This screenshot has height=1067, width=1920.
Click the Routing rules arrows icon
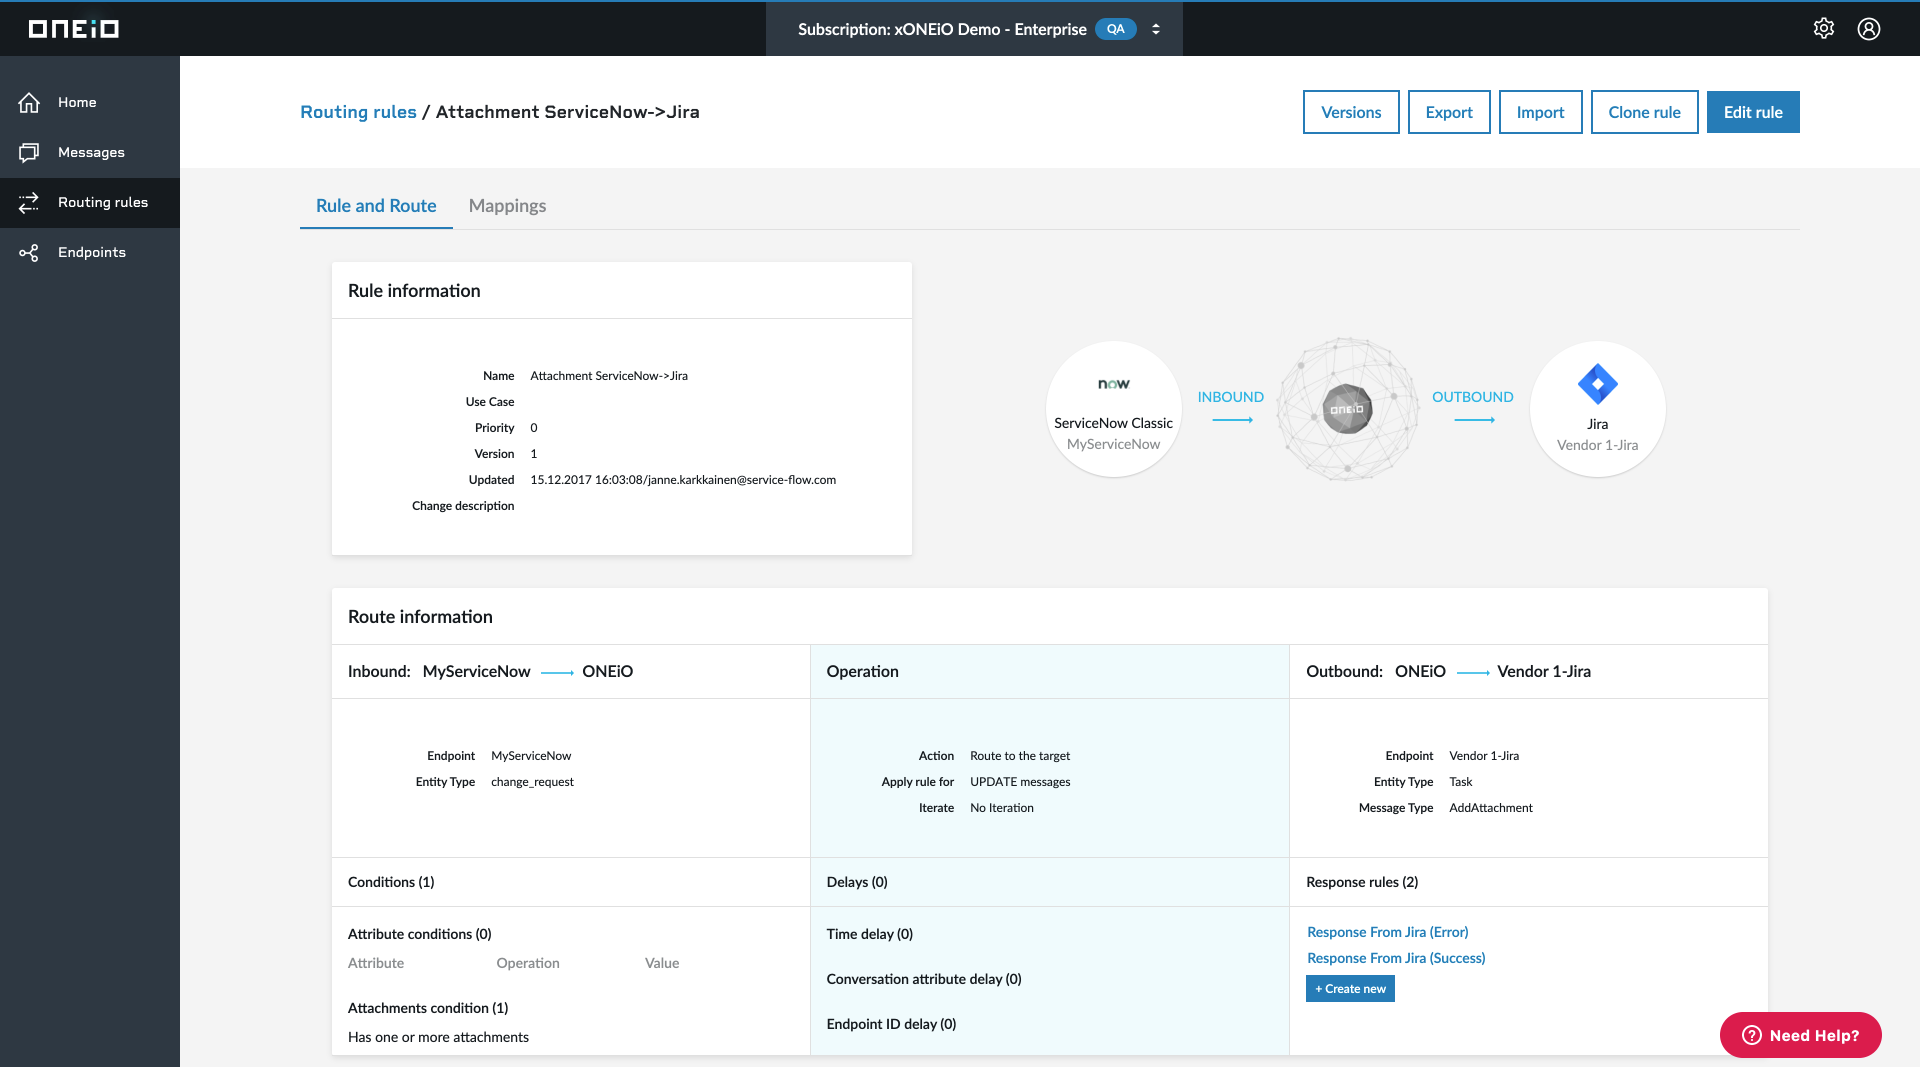tap(29, 202)
